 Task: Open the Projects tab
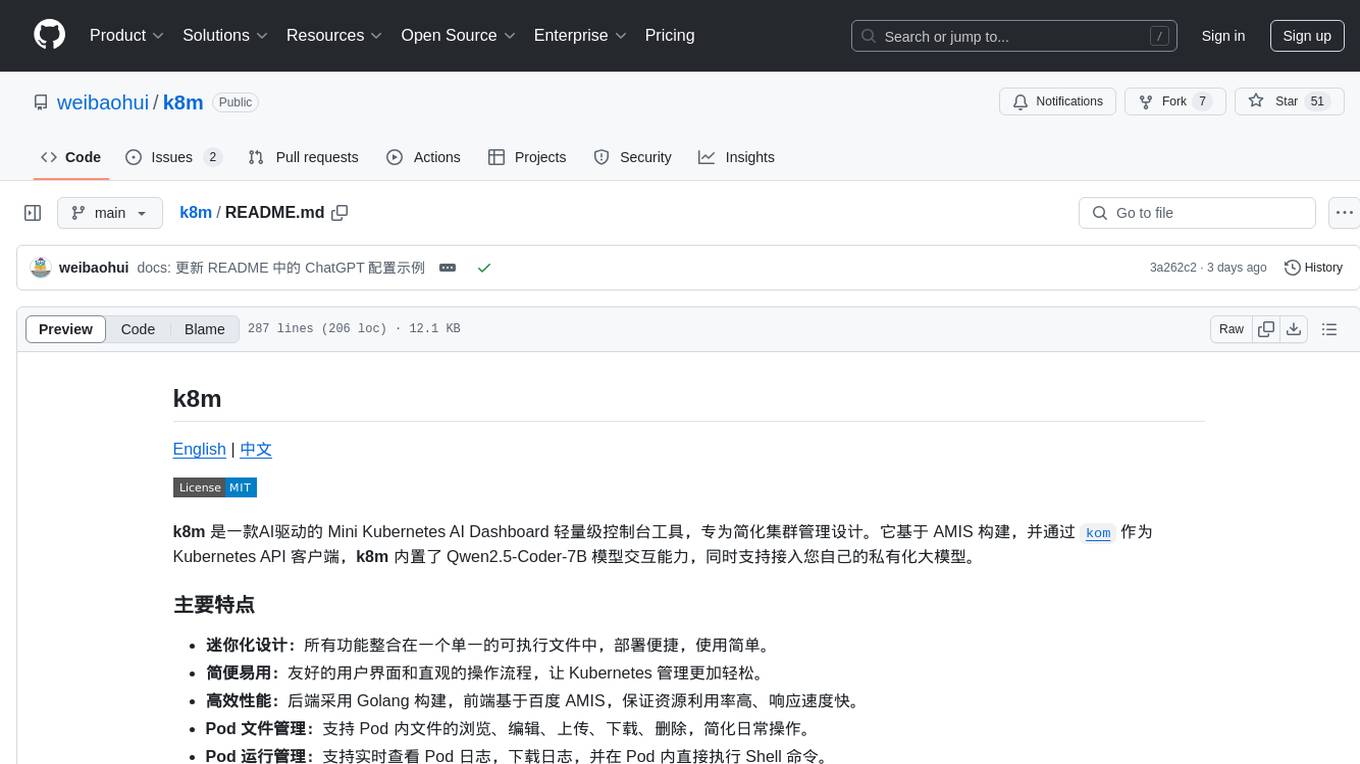pos(527,157)
